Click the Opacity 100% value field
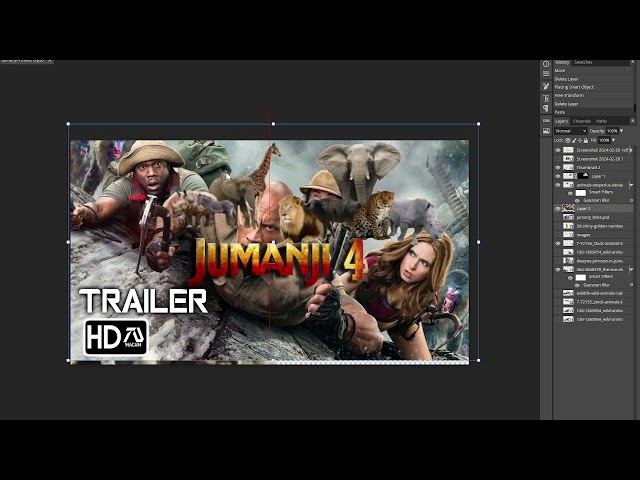This screenshot has height=480, width=640. 612,131
